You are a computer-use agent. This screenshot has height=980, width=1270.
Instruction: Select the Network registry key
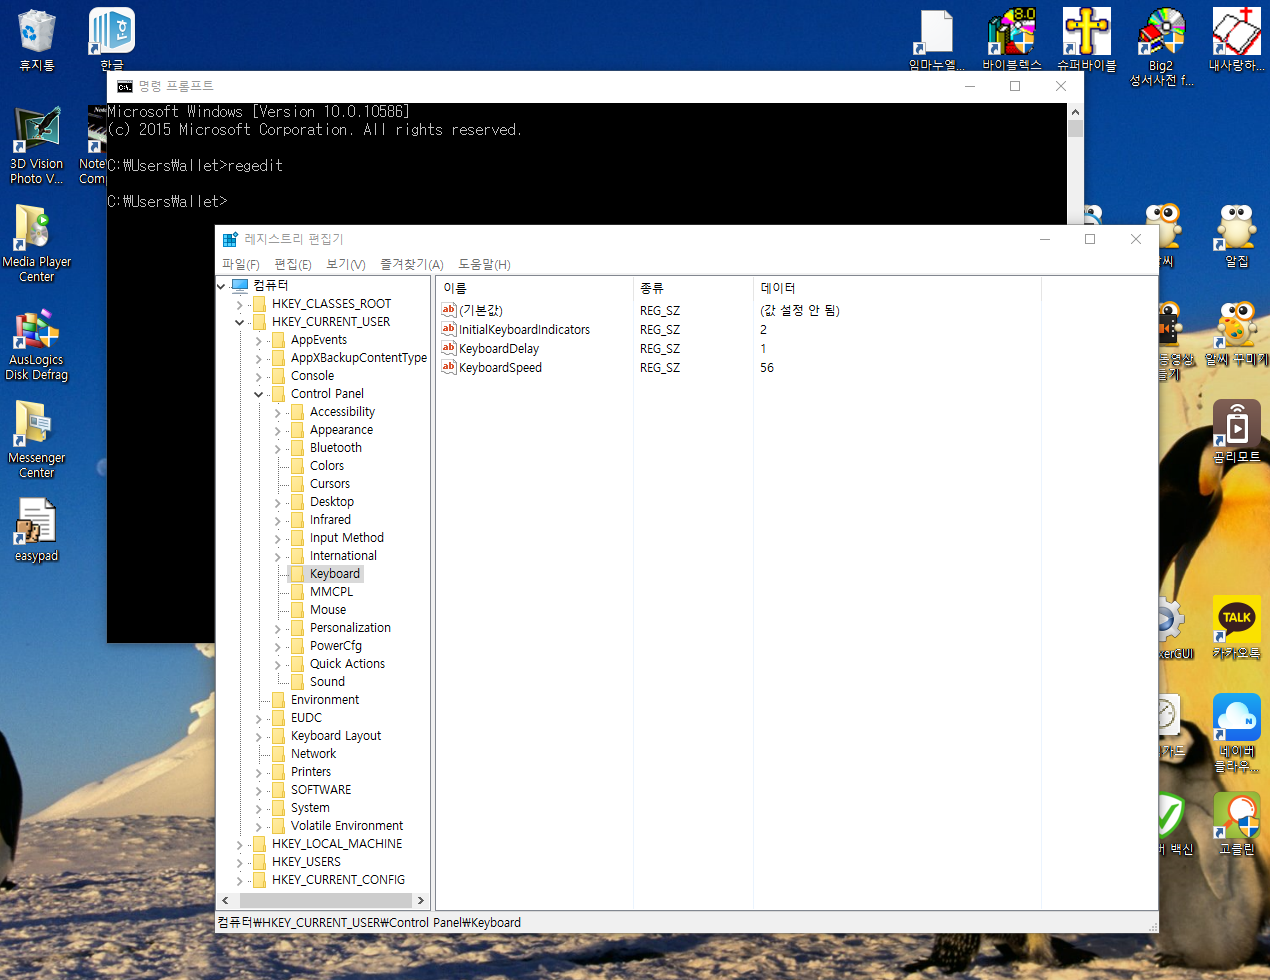pyautogui.click(x=313, y=754)
